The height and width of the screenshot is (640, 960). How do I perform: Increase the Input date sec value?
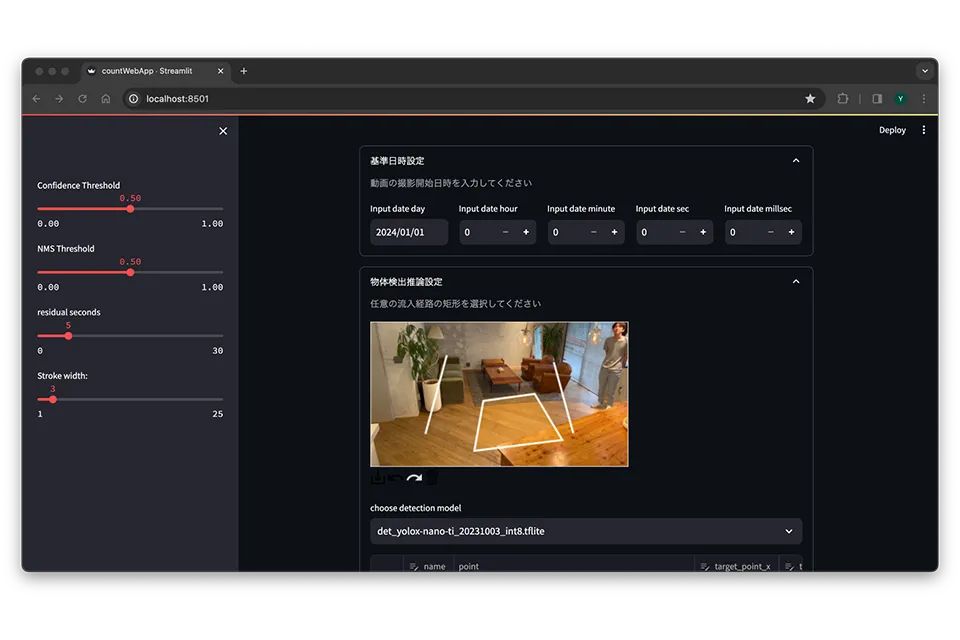coord(703,232)
